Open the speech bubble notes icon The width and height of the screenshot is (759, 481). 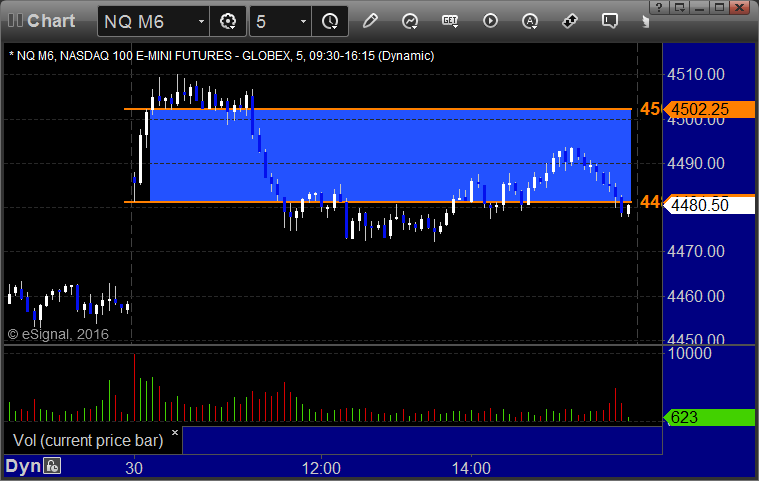click(609, 21)
